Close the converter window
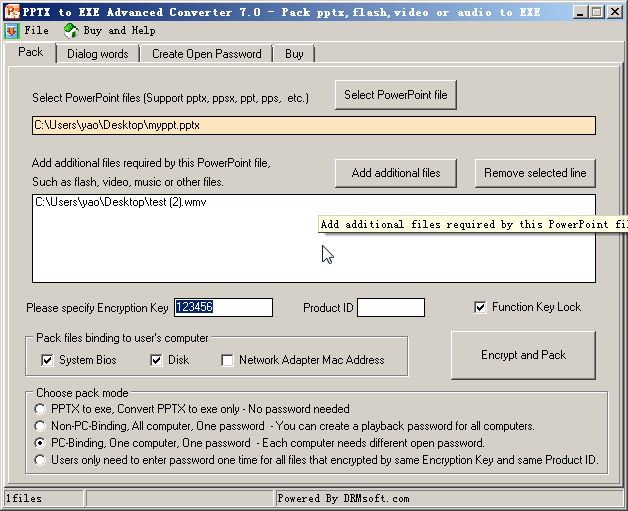The height and width of the screenshot is (511, 628). (615, 12)
